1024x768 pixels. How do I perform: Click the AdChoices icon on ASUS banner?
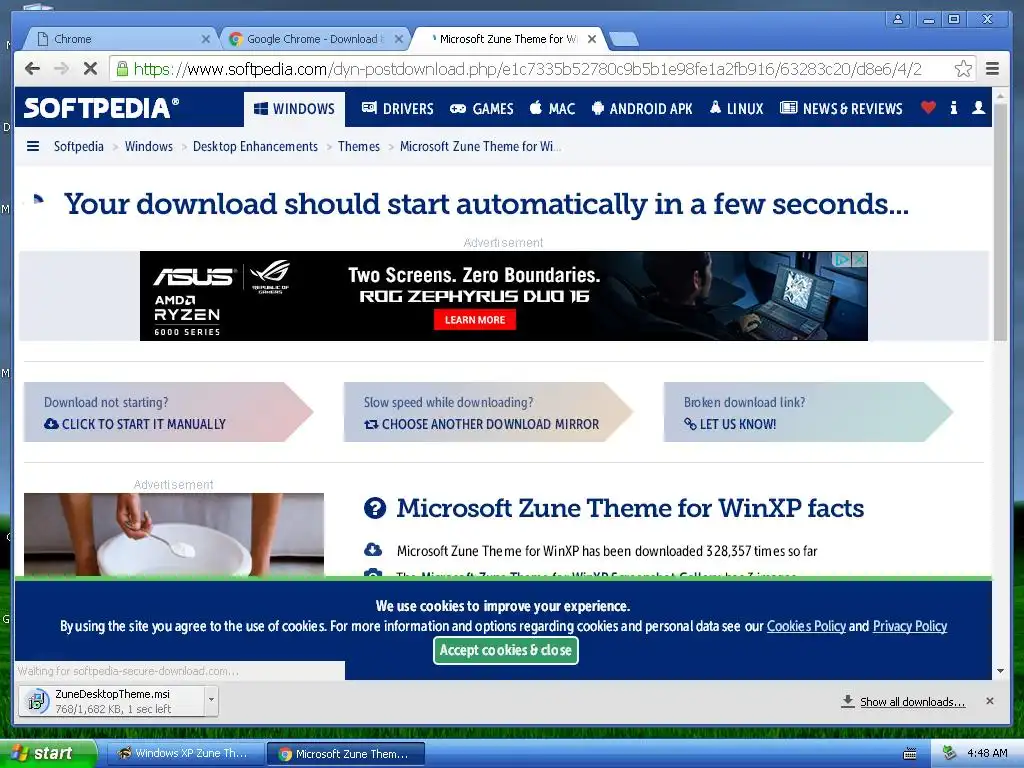(842, 259)
